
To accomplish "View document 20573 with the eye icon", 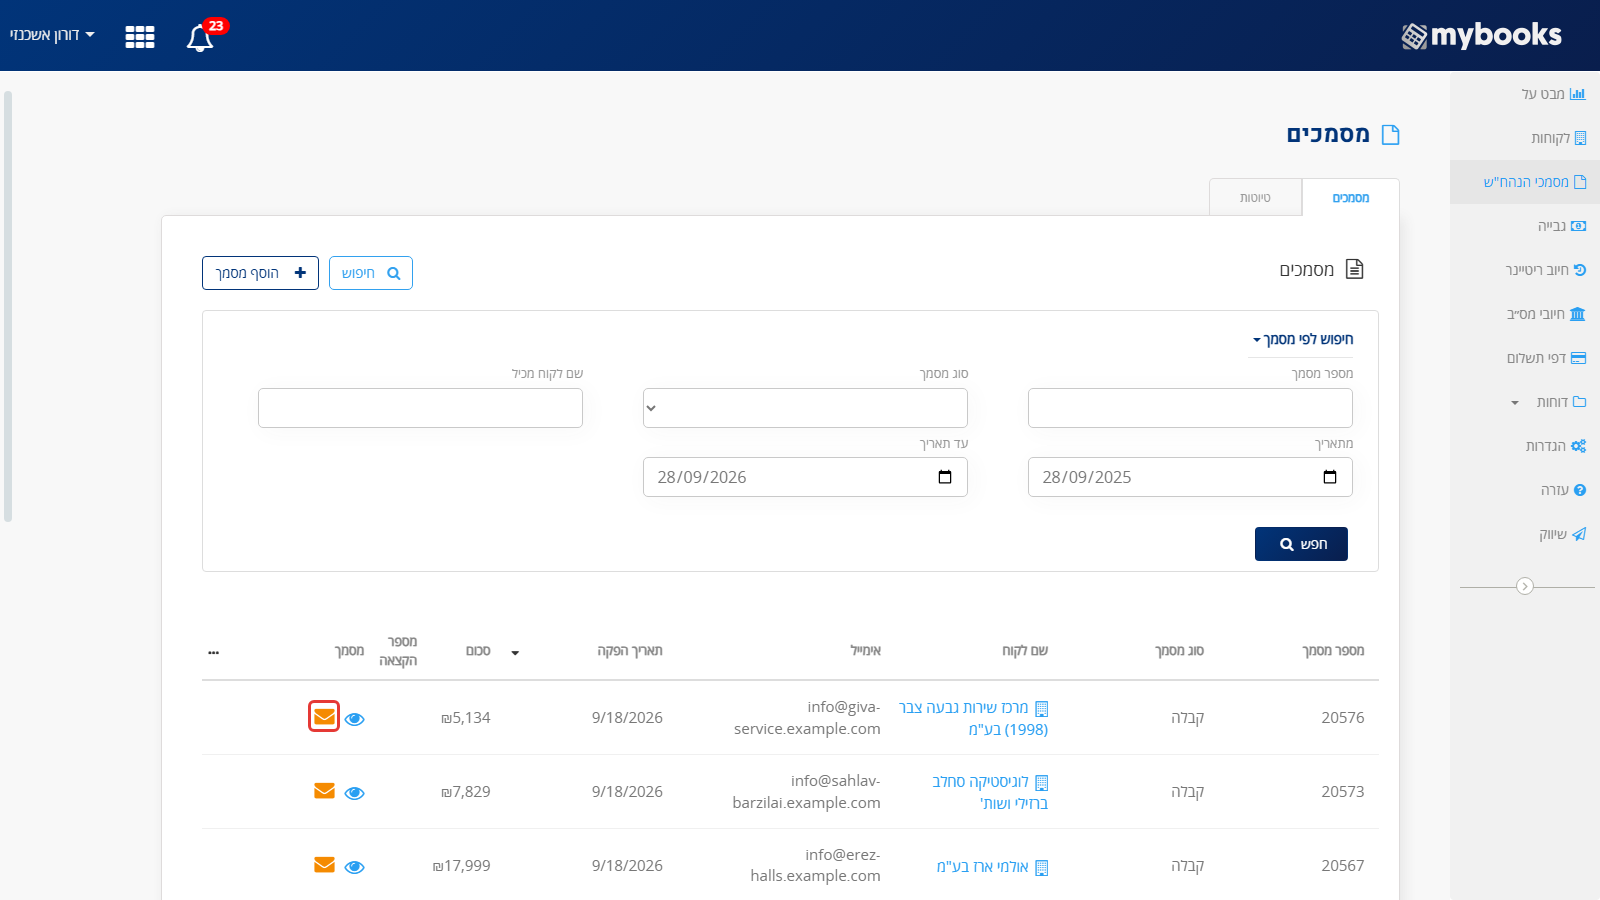I will click(355, 793).
